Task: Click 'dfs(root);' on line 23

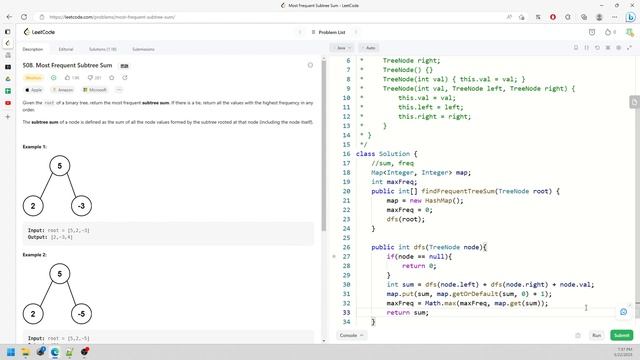Action: pyautogui.click(x=405, y=219)
